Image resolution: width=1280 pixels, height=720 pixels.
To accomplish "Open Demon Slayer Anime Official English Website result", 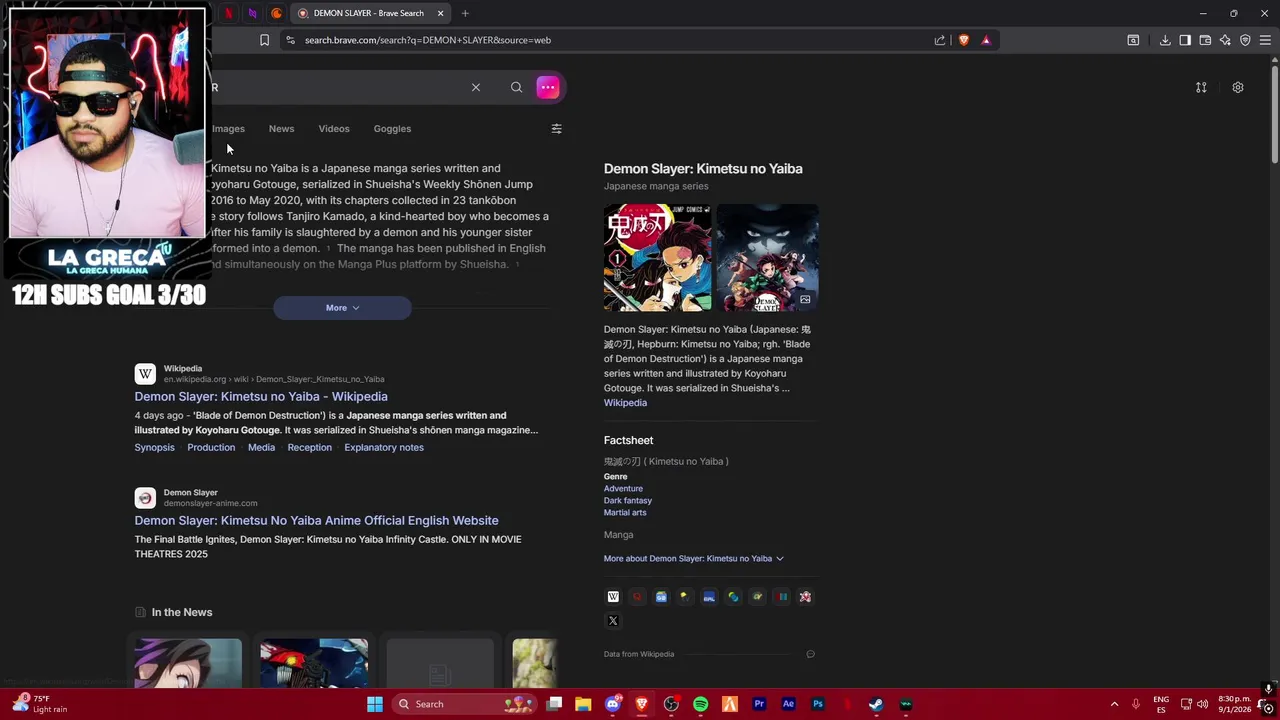I will (x=316, y=520).
